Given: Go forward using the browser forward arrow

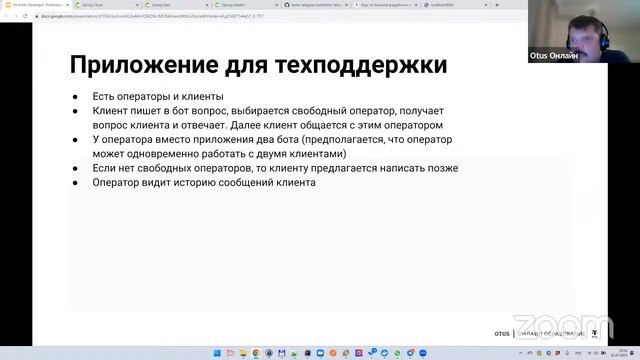Looking at the screenshot, I should pos(16,16).
